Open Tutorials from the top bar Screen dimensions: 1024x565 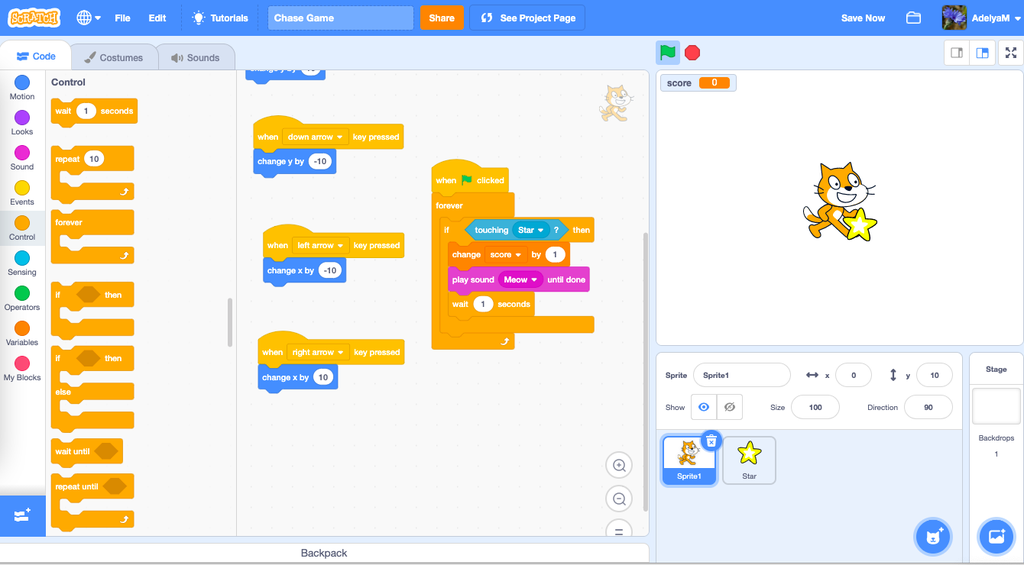(220, 18)
